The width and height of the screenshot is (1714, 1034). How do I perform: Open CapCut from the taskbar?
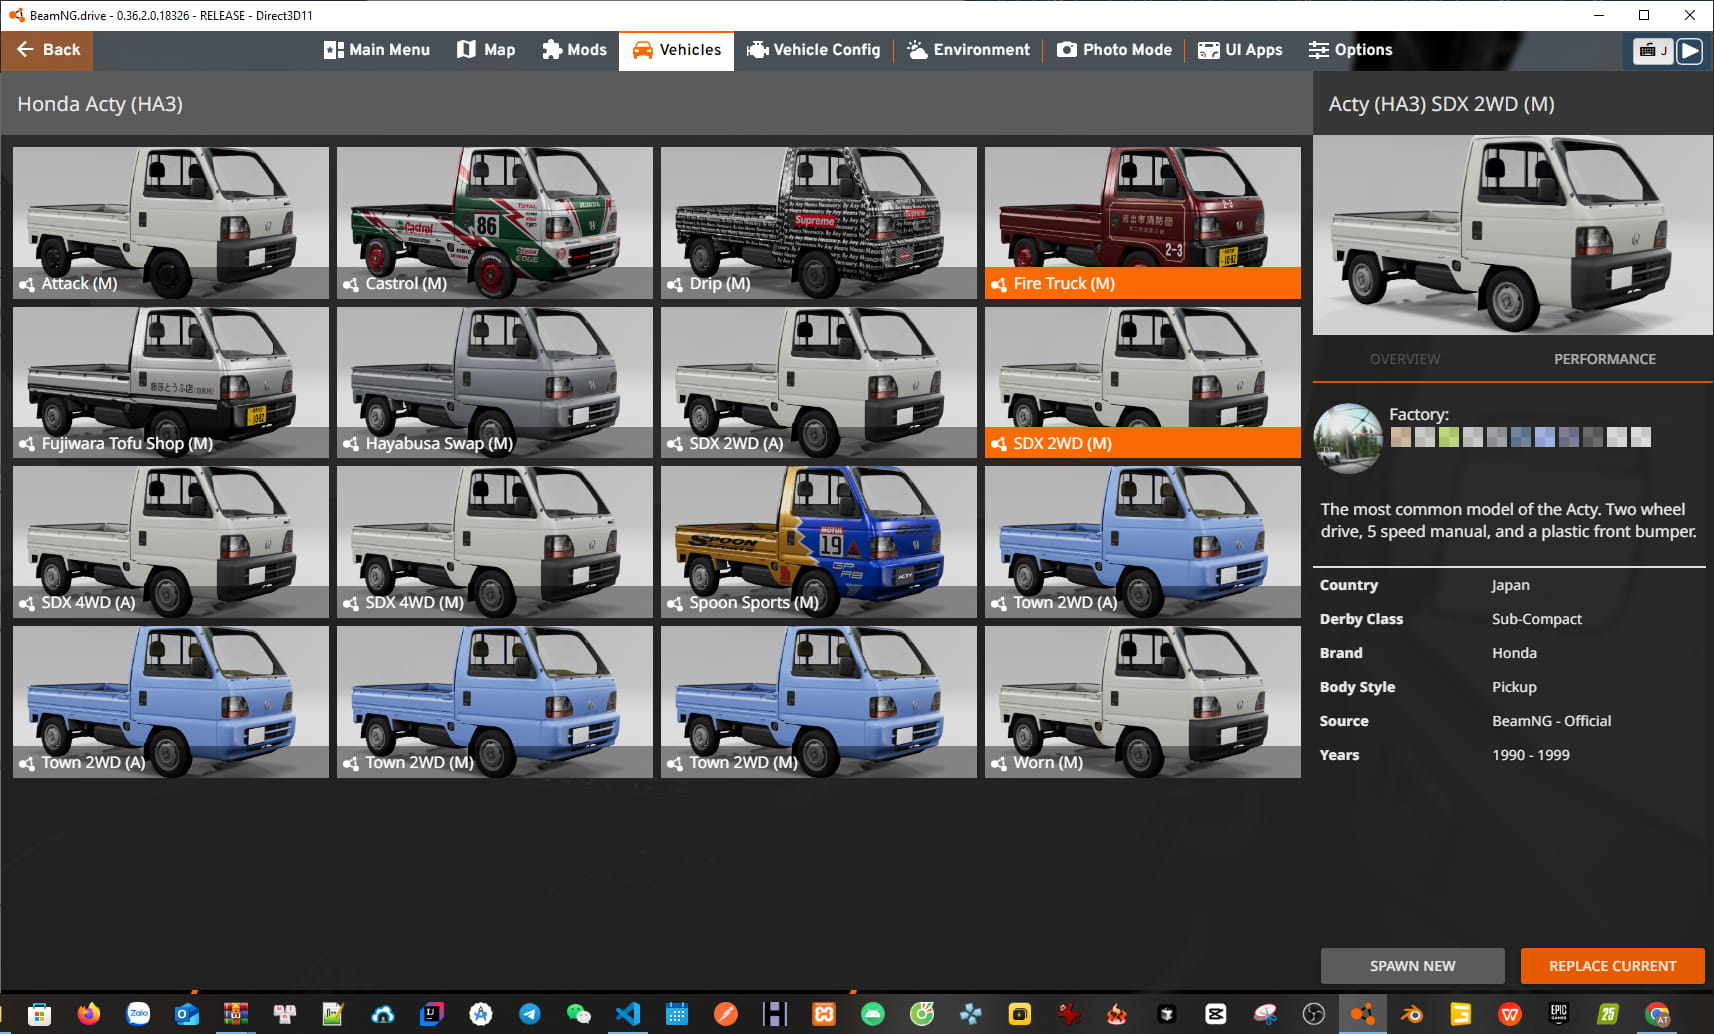[x=1216, y=1014]
